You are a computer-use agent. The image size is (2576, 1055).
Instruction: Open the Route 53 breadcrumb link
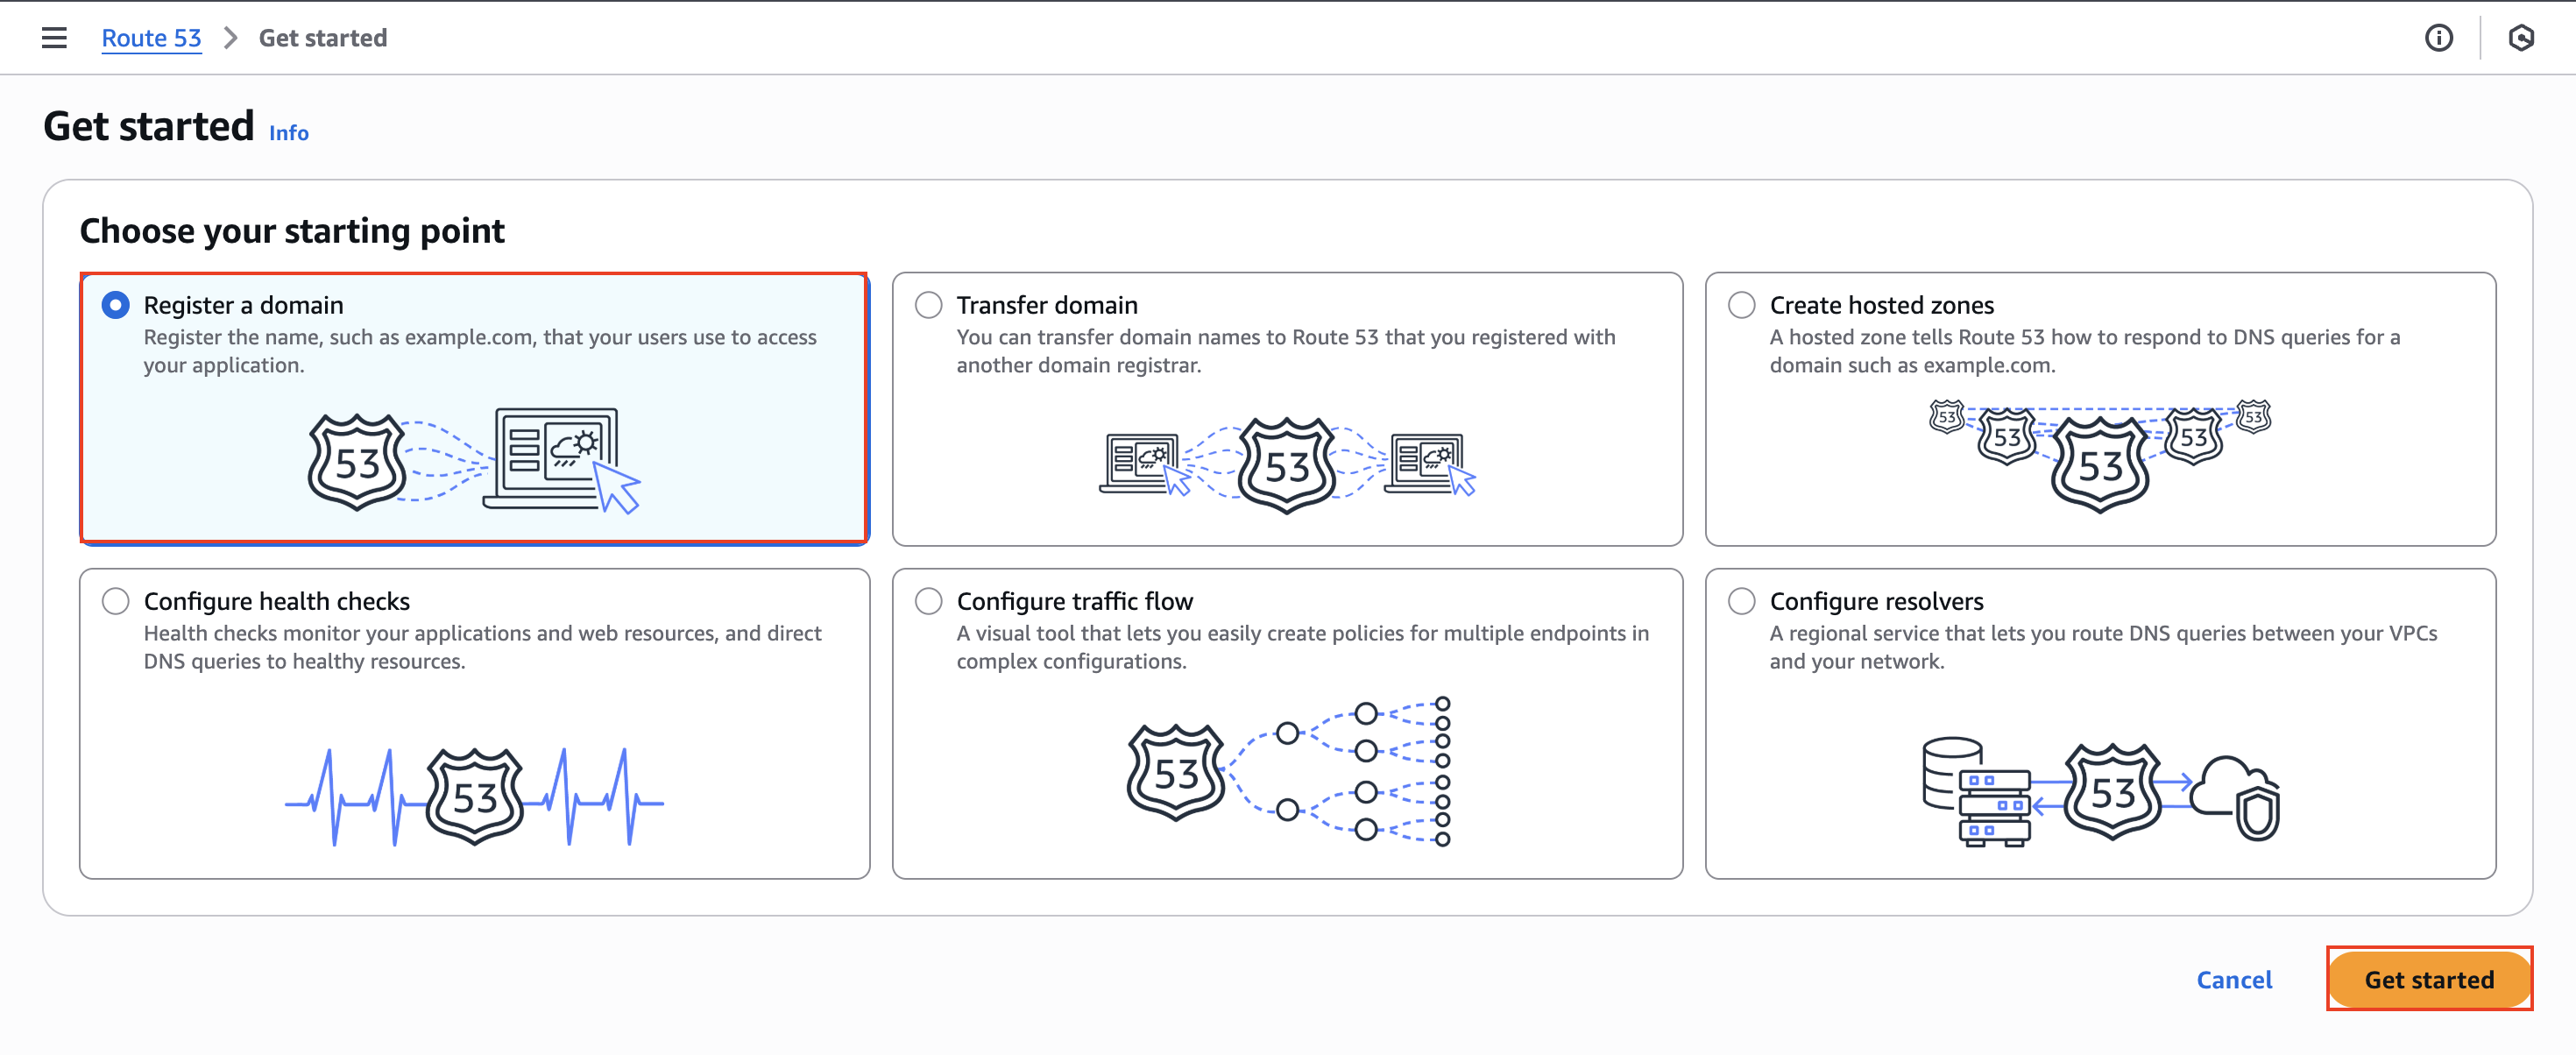pos(151,38)
